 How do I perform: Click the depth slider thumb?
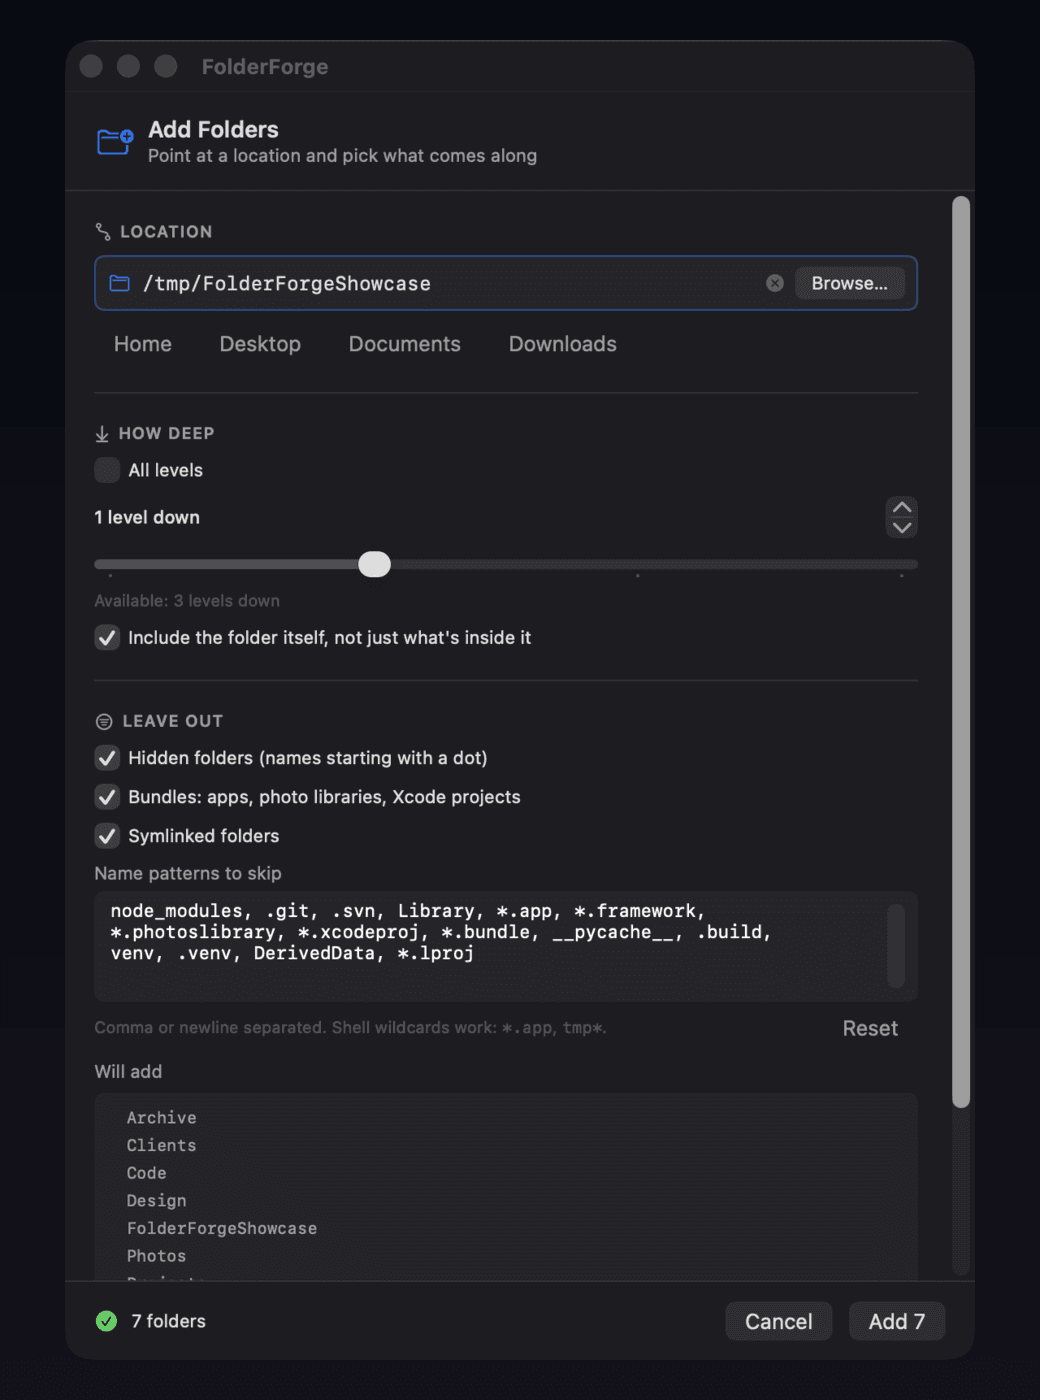(375, 564)
